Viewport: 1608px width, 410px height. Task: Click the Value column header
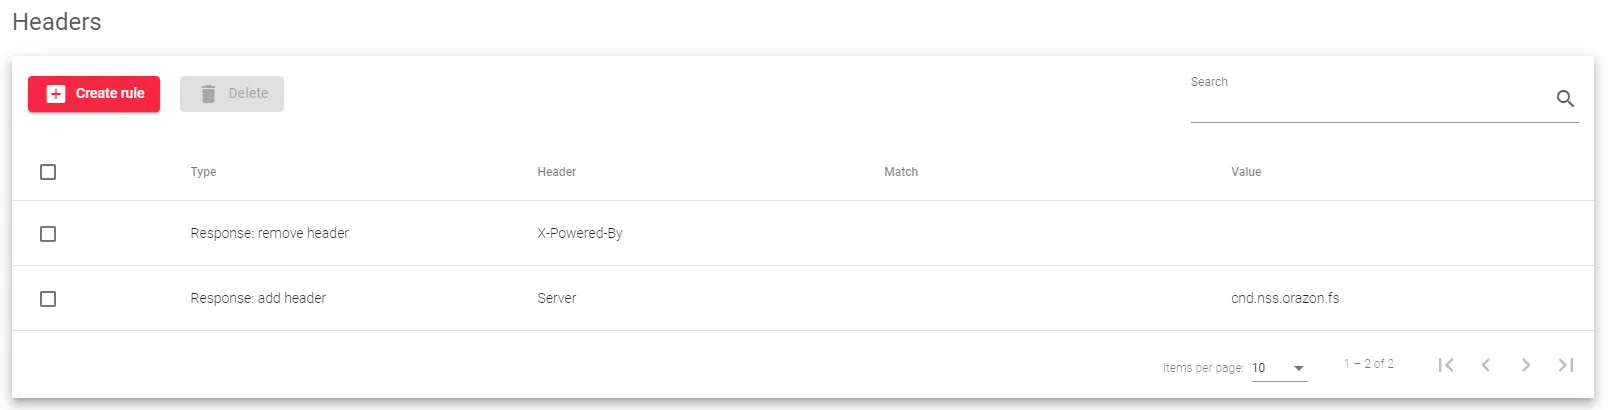pos(1245,172)
